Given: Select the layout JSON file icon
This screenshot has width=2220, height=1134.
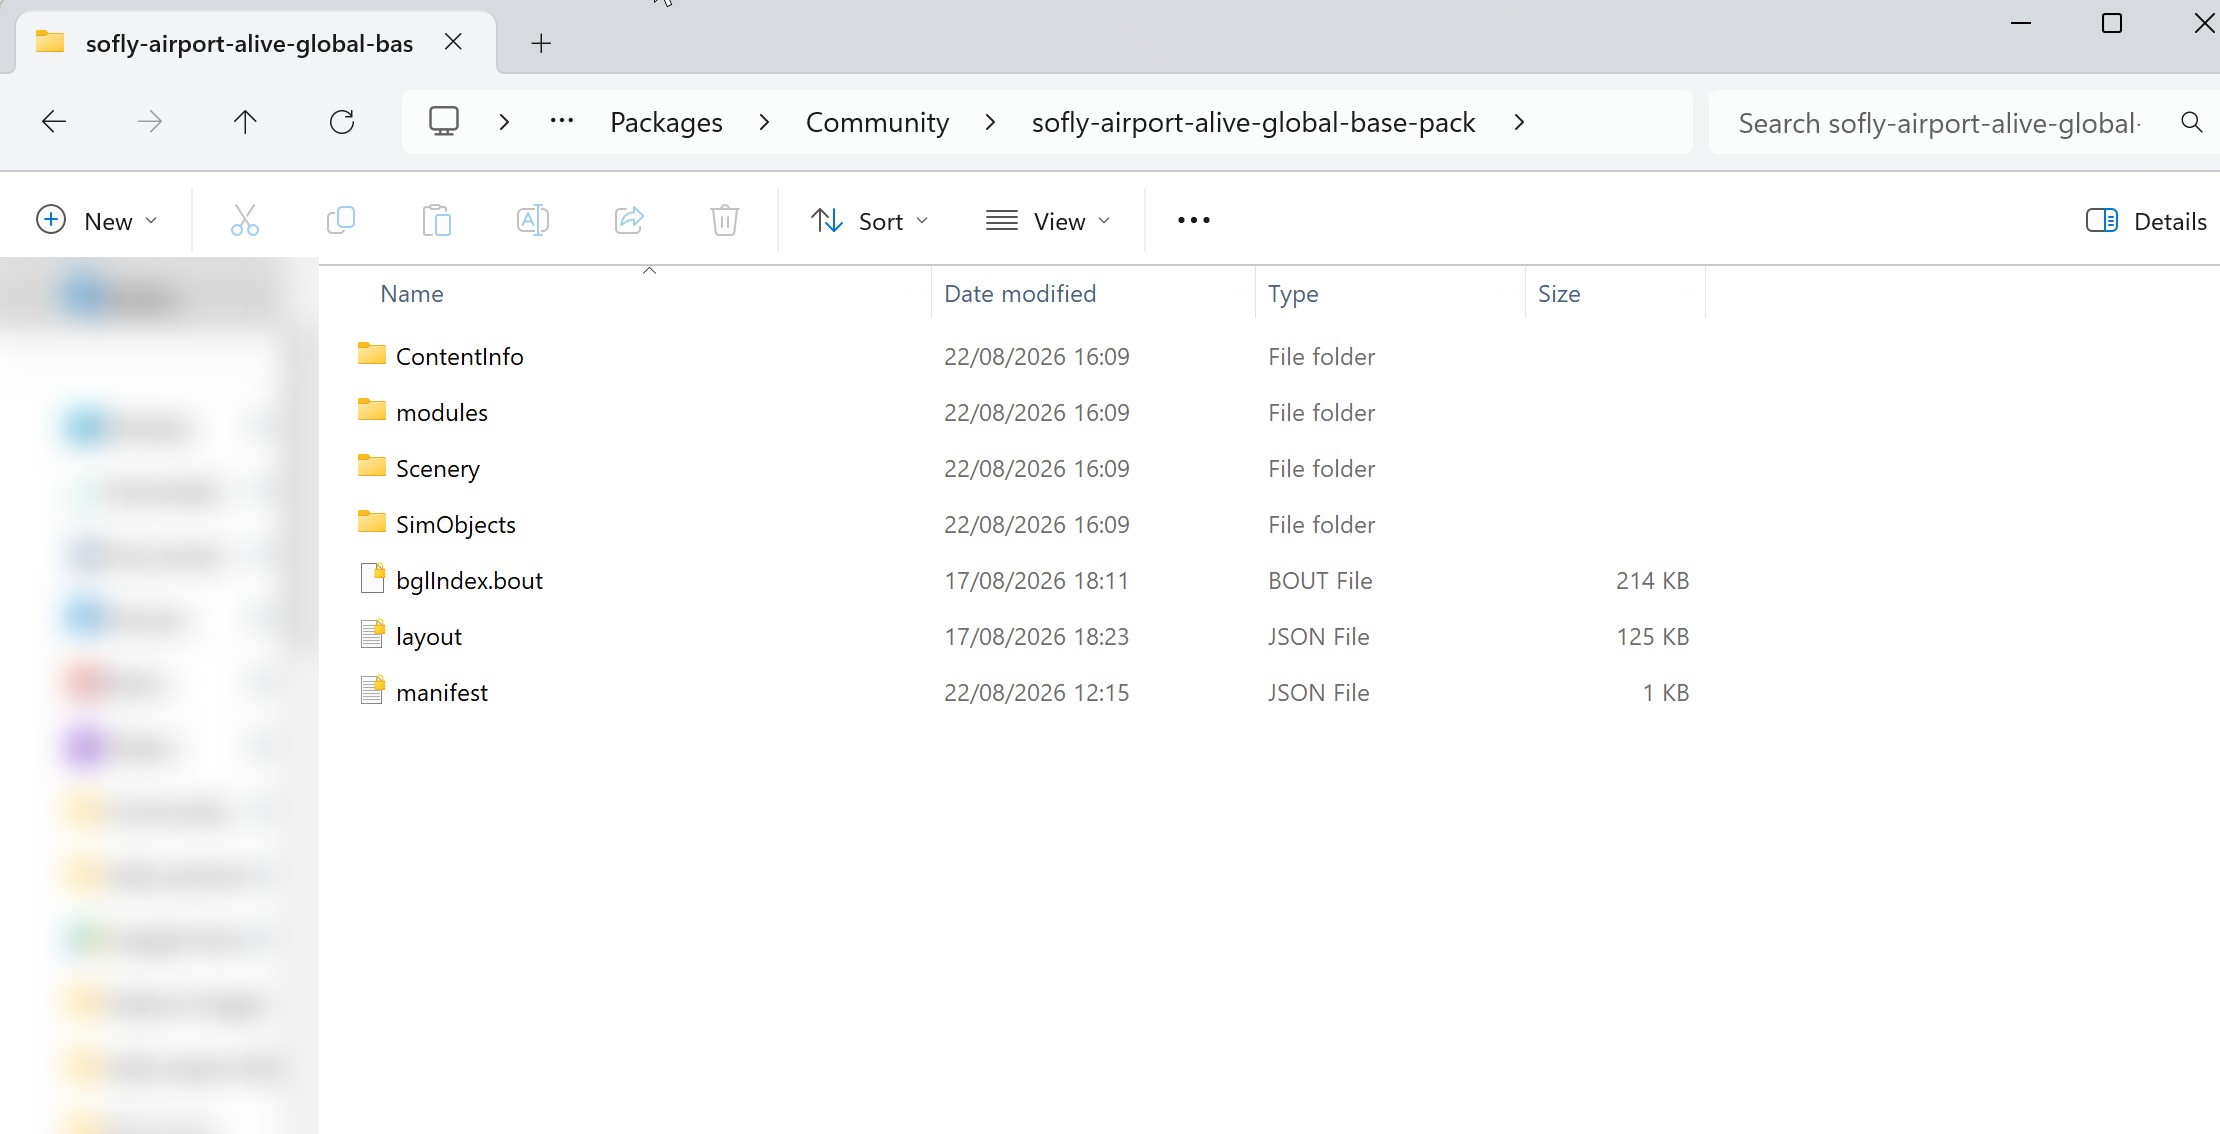Looking at the screenshot, I should (372, 635).
